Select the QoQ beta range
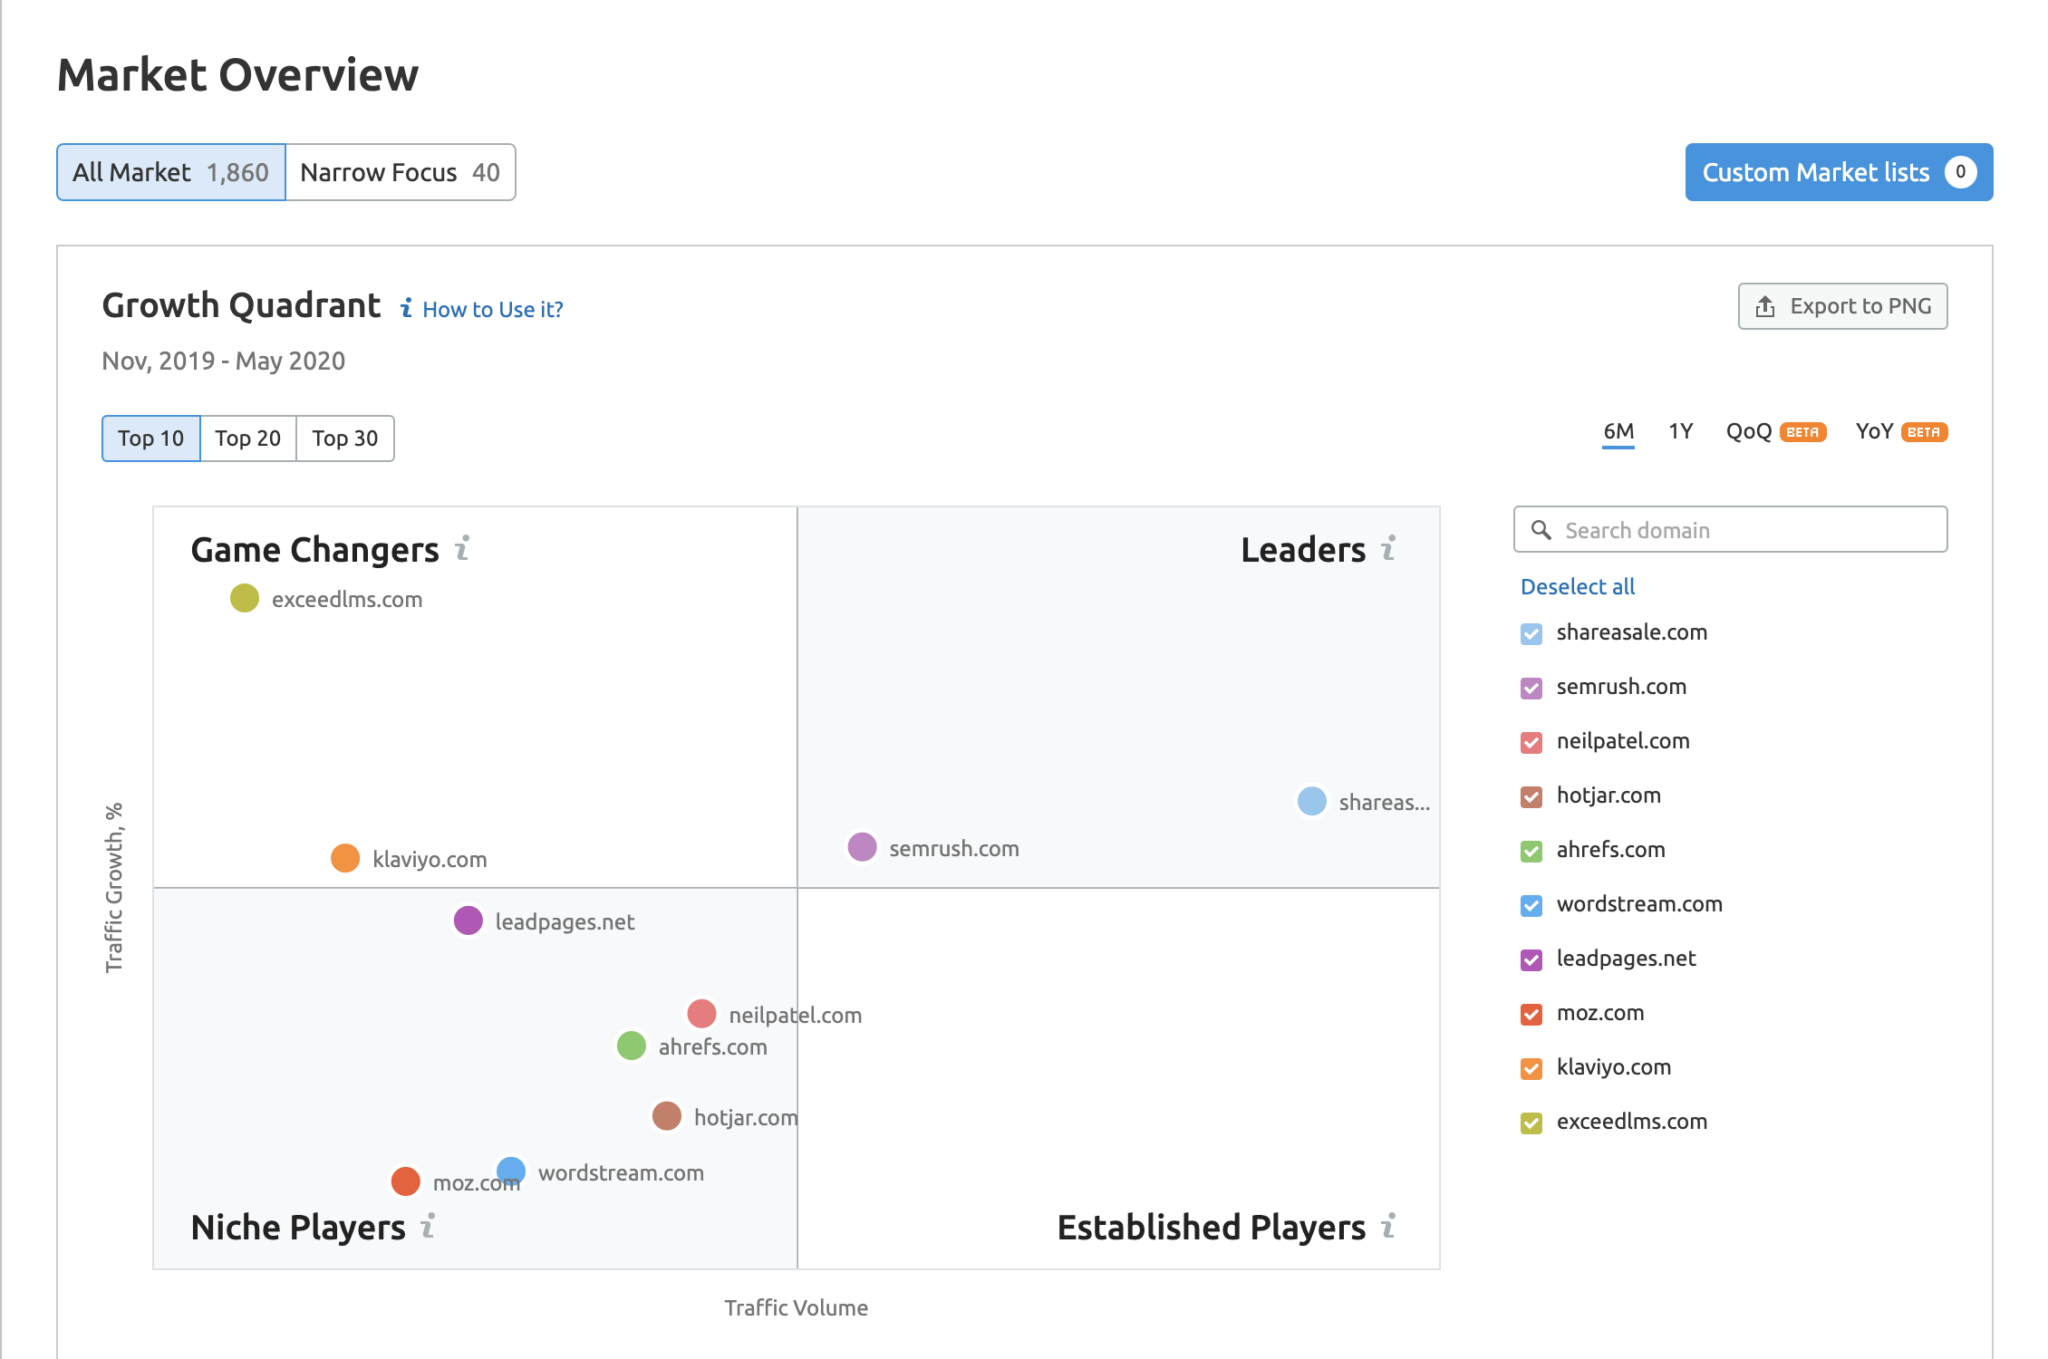 coord(1776,431)
